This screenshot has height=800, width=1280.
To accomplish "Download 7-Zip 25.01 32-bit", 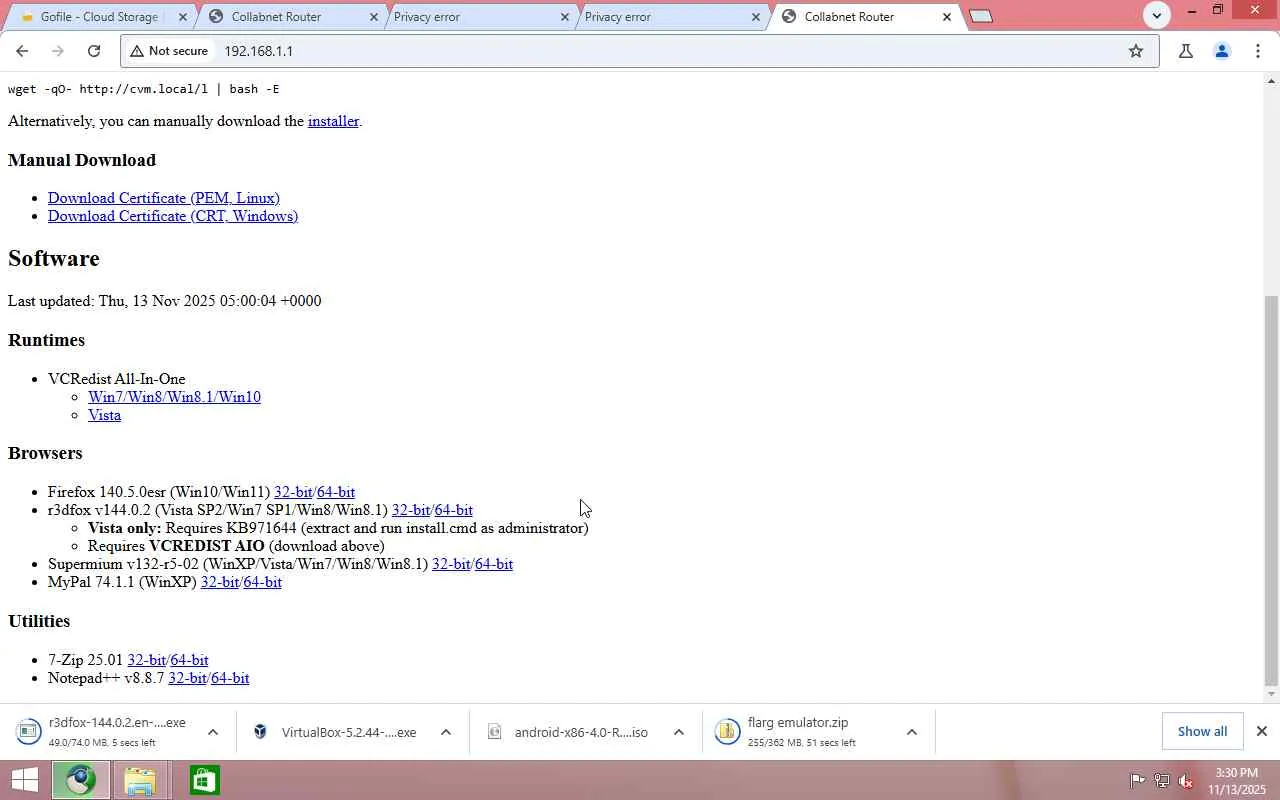I will coord(146,660).
